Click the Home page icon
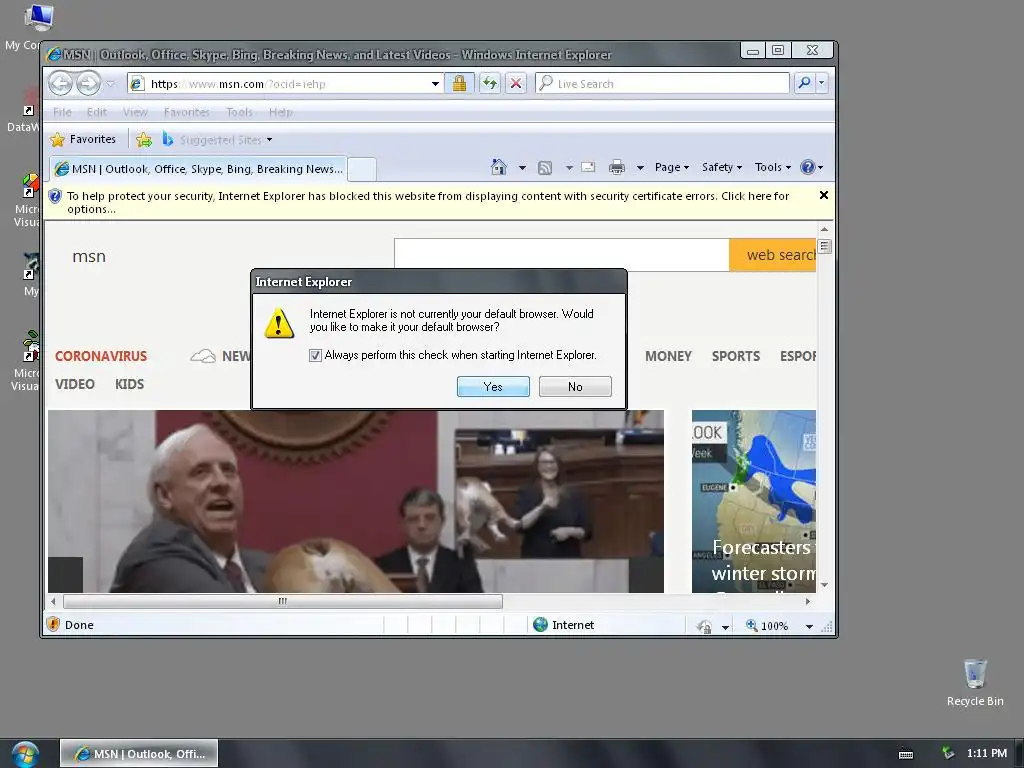Screen dimensions: 1024x768 tap(498, 167)
